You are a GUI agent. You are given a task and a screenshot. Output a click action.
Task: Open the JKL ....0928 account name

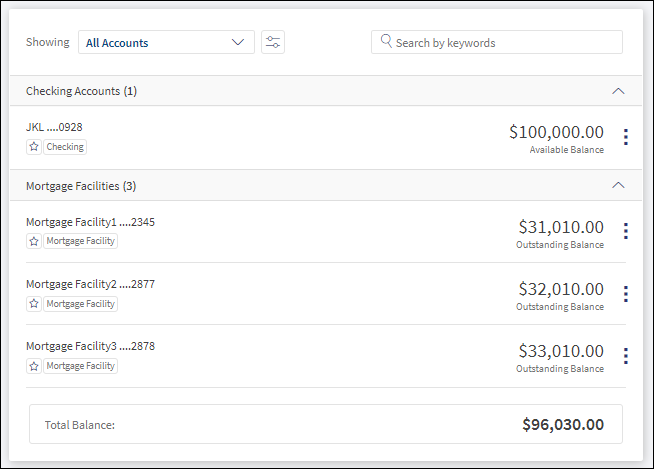click(x=54, y=127)
